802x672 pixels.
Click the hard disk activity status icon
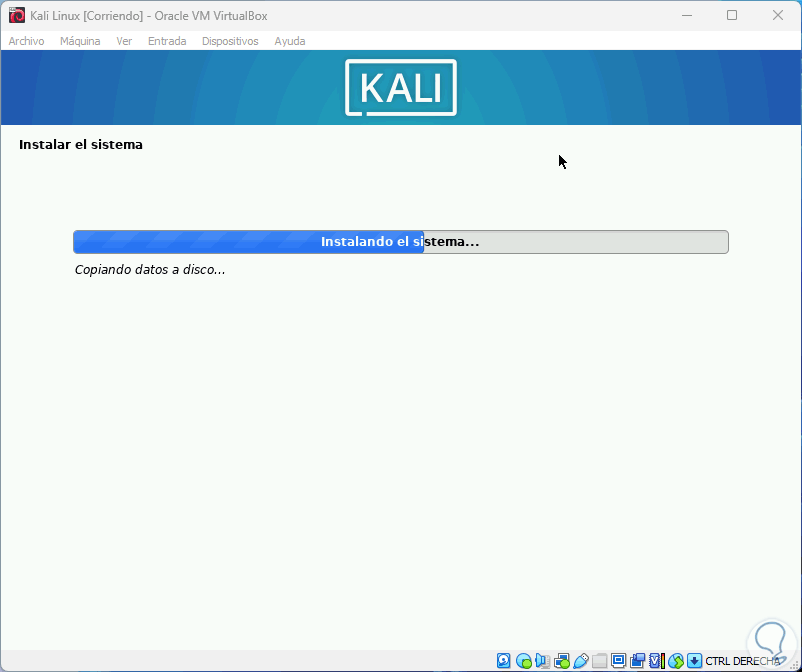pyautogui.click(x=503, y=661)
